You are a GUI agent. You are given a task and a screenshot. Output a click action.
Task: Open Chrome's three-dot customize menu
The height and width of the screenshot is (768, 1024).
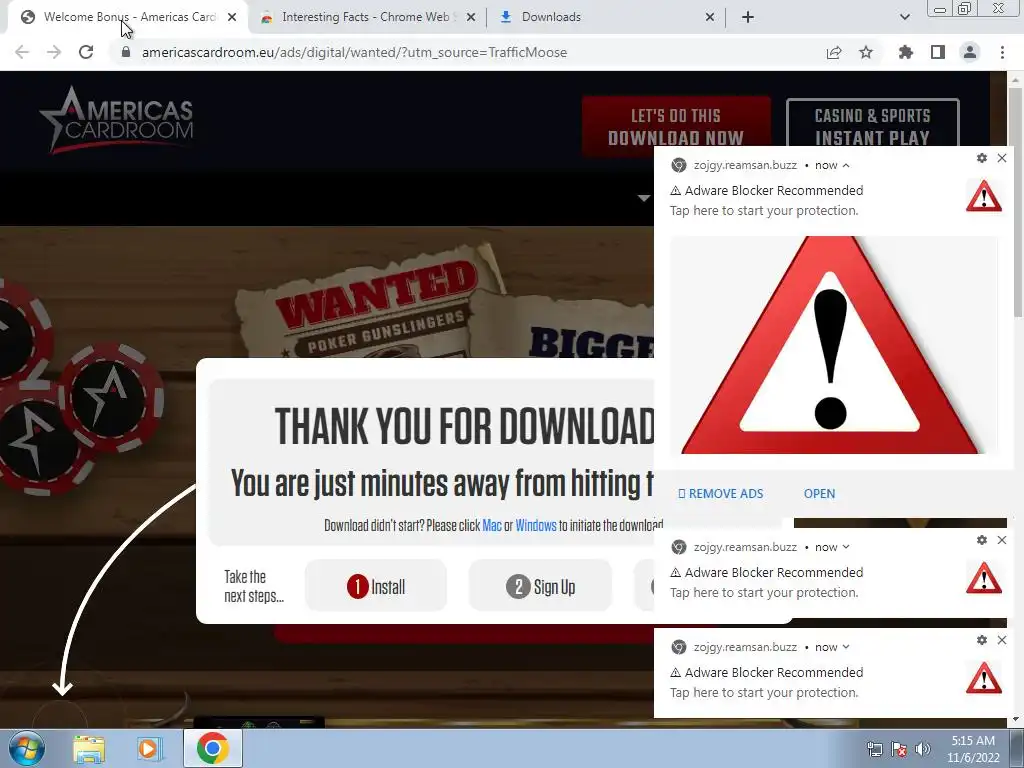[x=1002, y=52]
